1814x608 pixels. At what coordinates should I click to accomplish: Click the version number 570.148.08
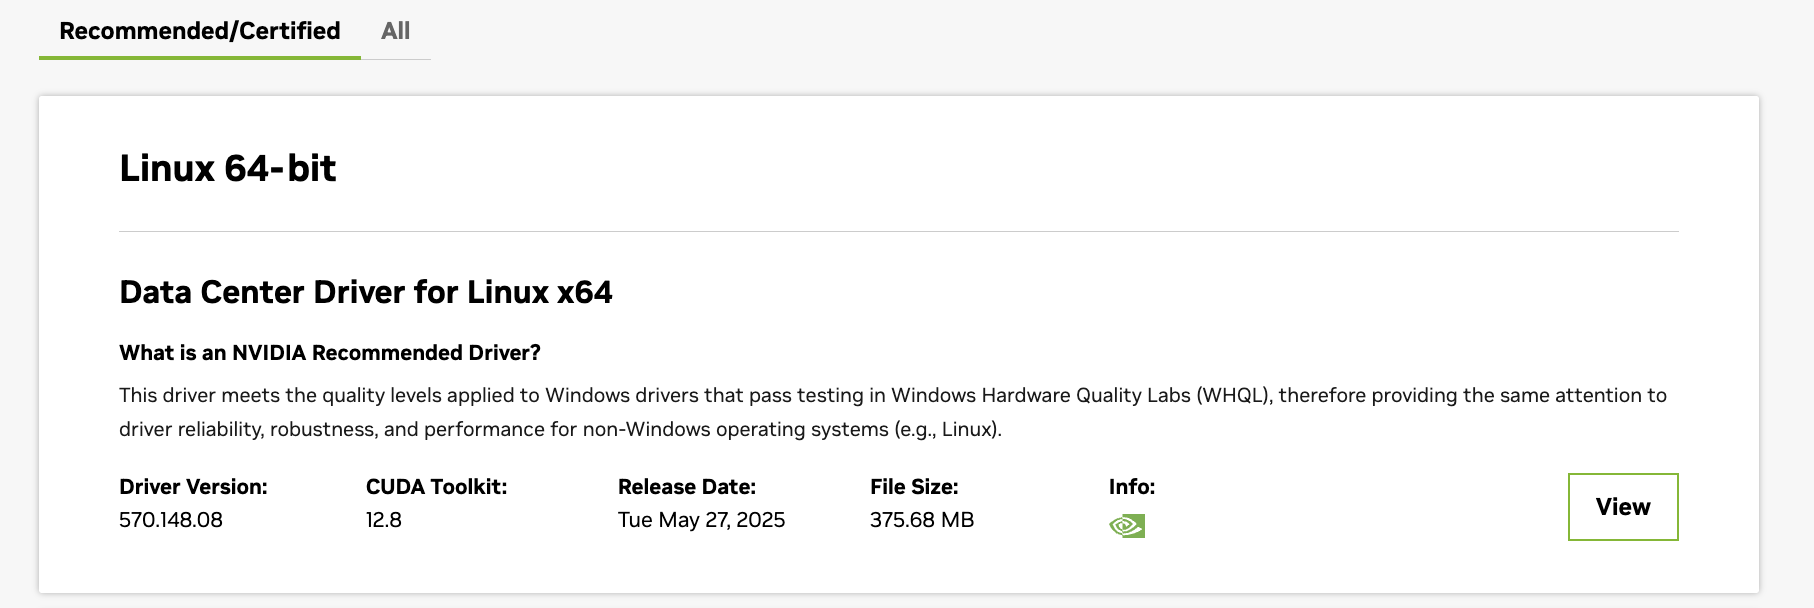pos(171,520)
